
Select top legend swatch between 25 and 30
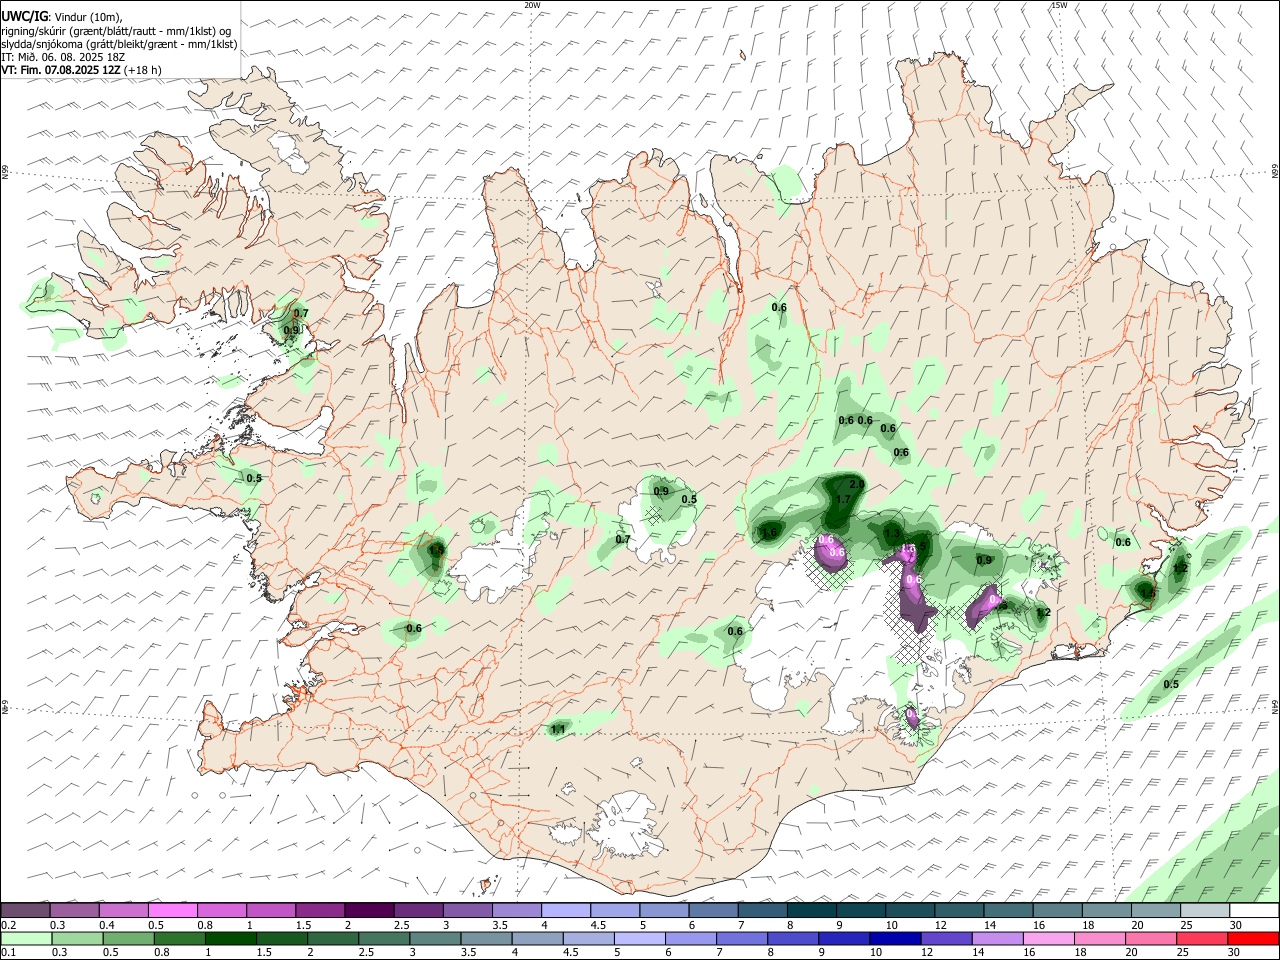(1204, 910)
